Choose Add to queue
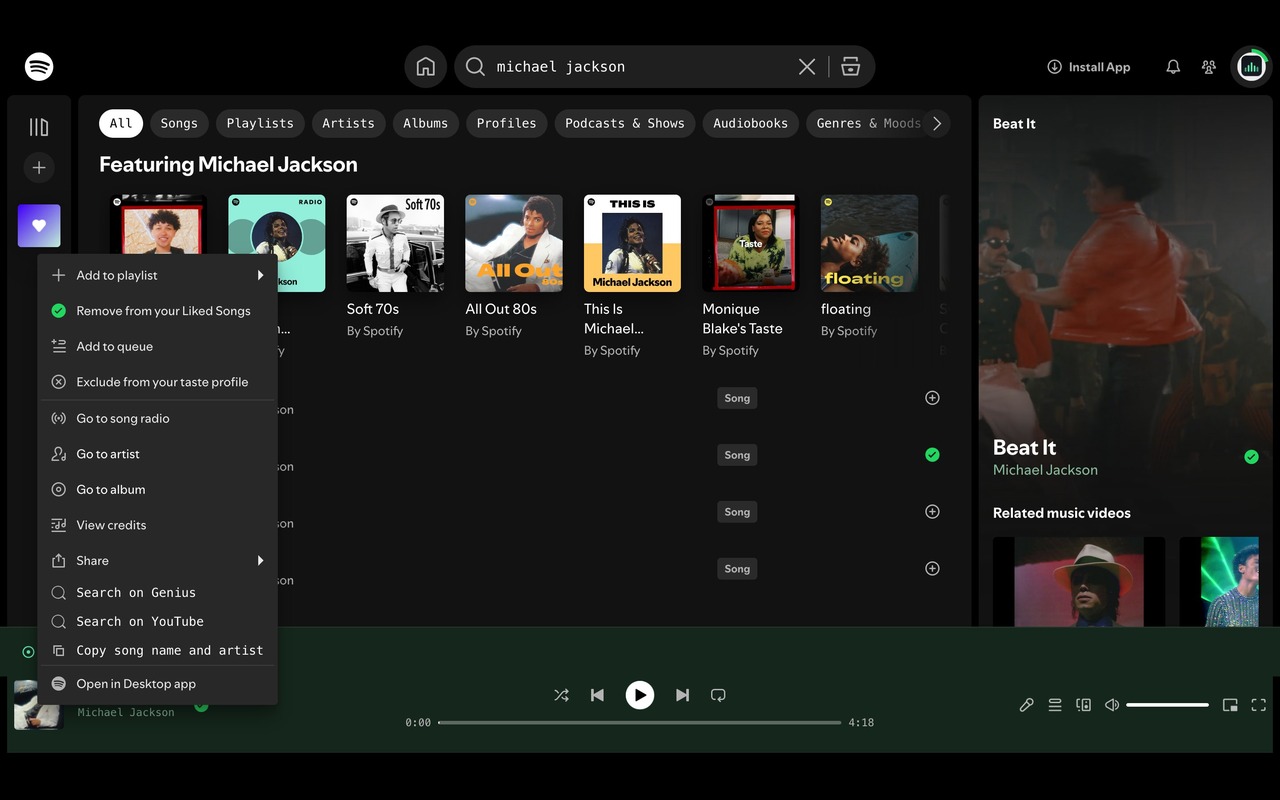Image resolution: width=1280 pixels, height=800 pixels. [157, 346]
